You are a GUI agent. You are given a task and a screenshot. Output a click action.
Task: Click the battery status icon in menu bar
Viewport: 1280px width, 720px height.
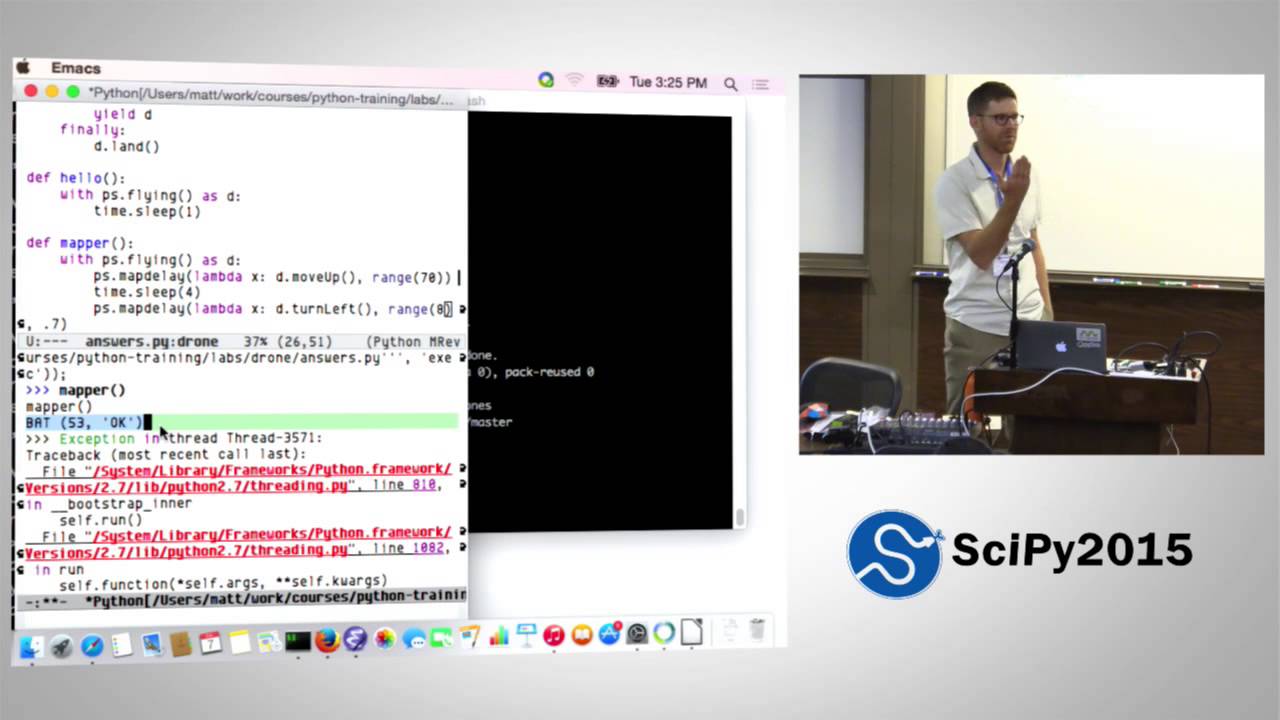[606, 81]
